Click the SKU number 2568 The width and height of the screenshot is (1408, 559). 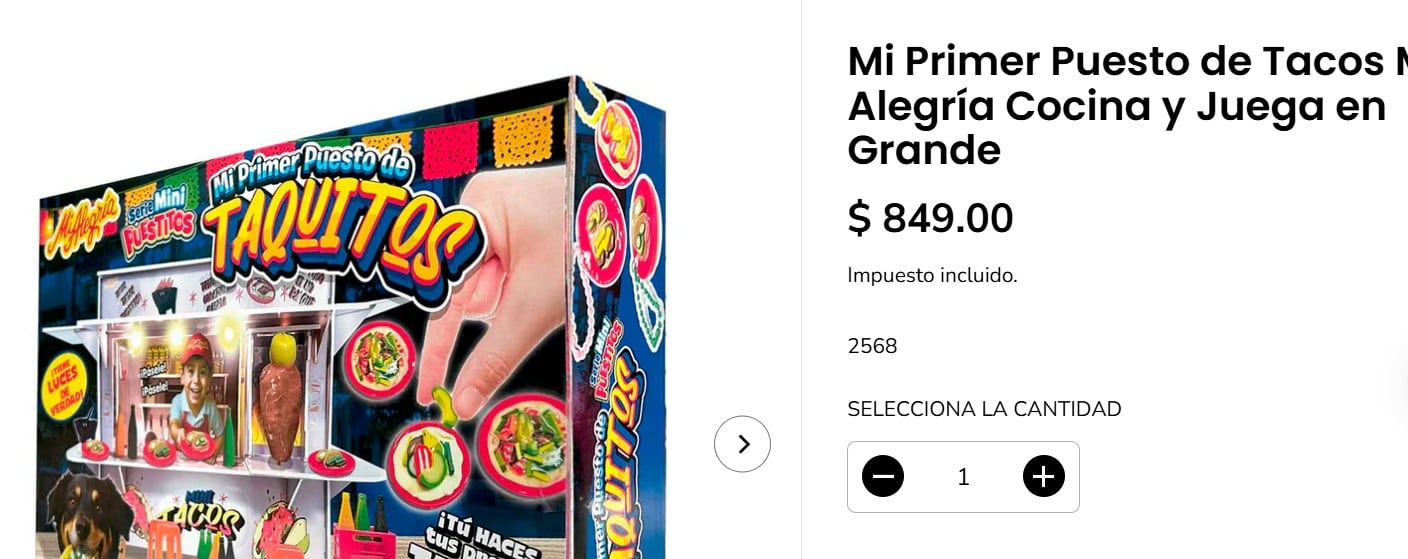pos(872,346)
